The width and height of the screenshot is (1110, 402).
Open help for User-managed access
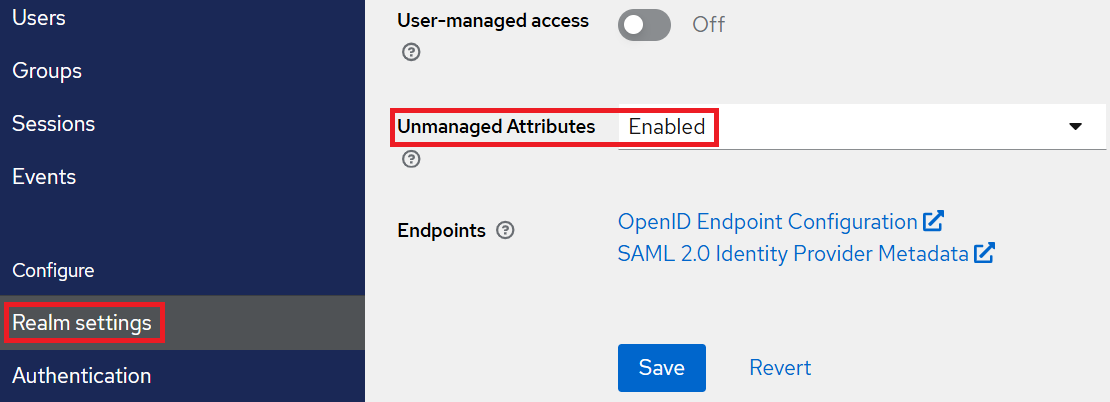click(411, 52)
